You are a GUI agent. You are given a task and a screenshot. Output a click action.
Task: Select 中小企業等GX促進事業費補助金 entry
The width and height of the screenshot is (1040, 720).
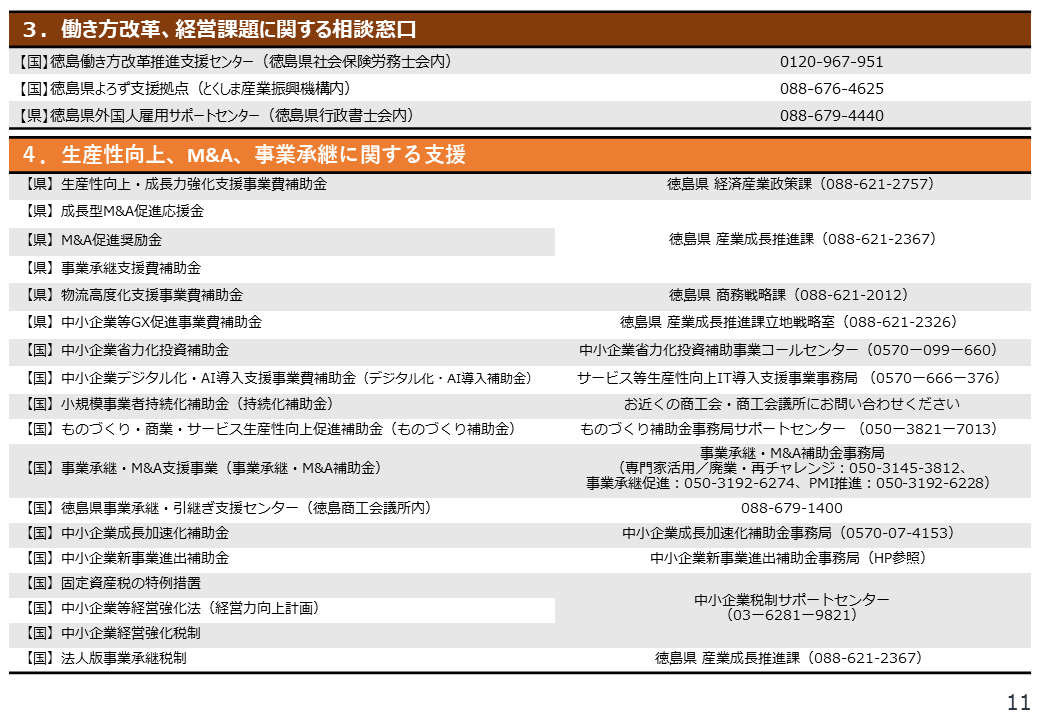(143, 322)
